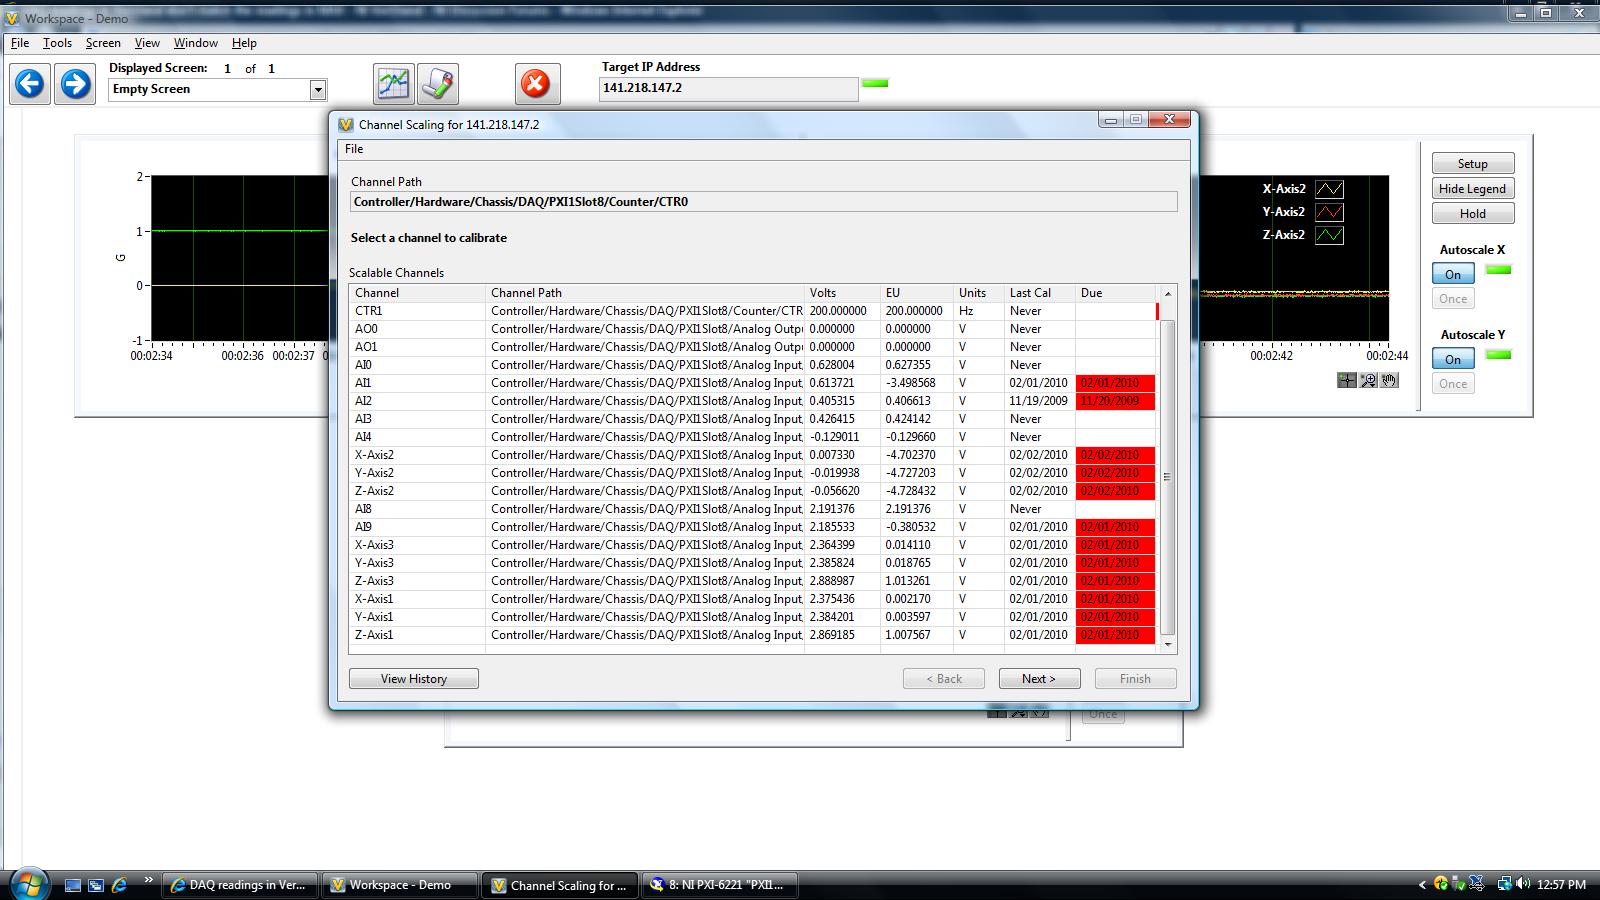
Task: Select the crosshair cursor graph tool
Action: pyautogui.click(x=1347, y=380)
